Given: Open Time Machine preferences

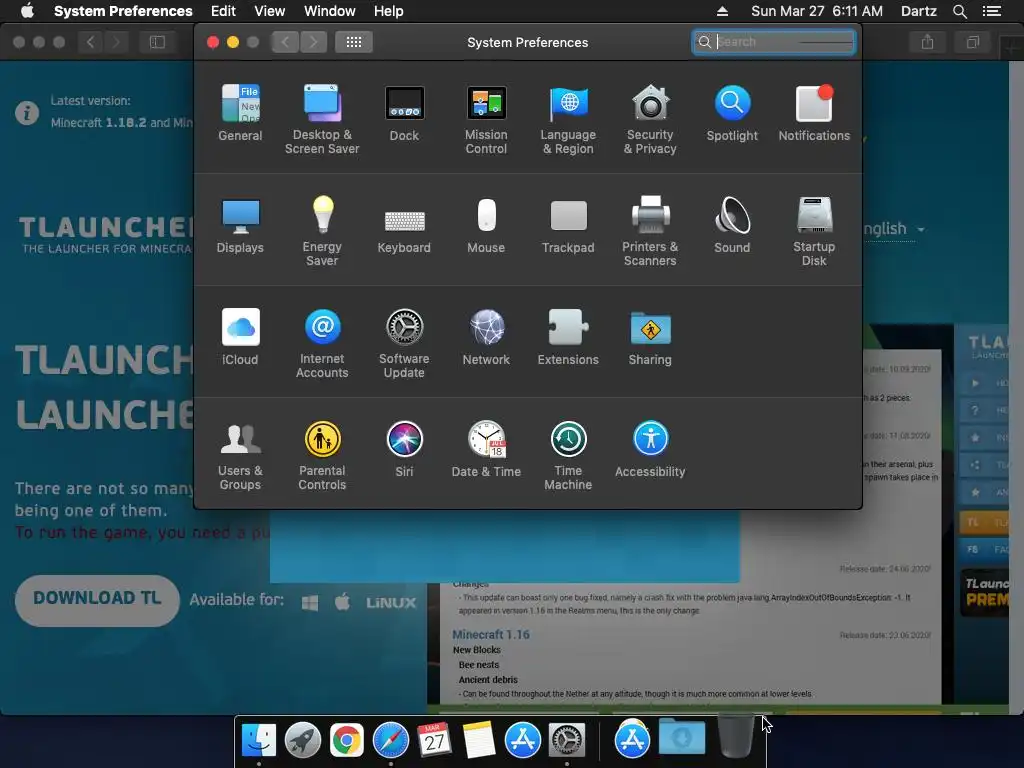Looking at the screenshot, I should [568, 455].
